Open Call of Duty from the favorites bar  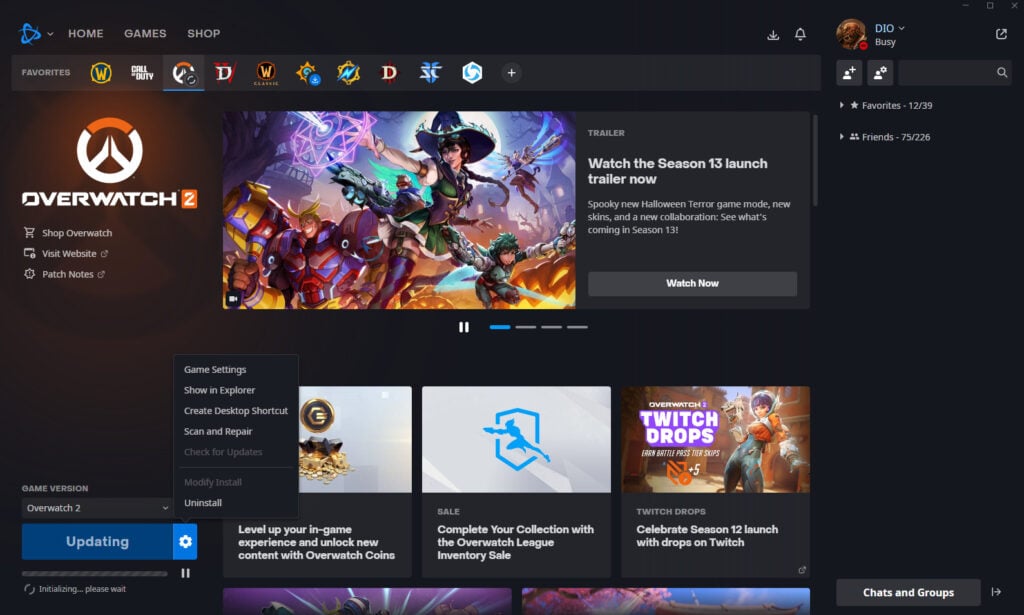(x=140, y=72)
